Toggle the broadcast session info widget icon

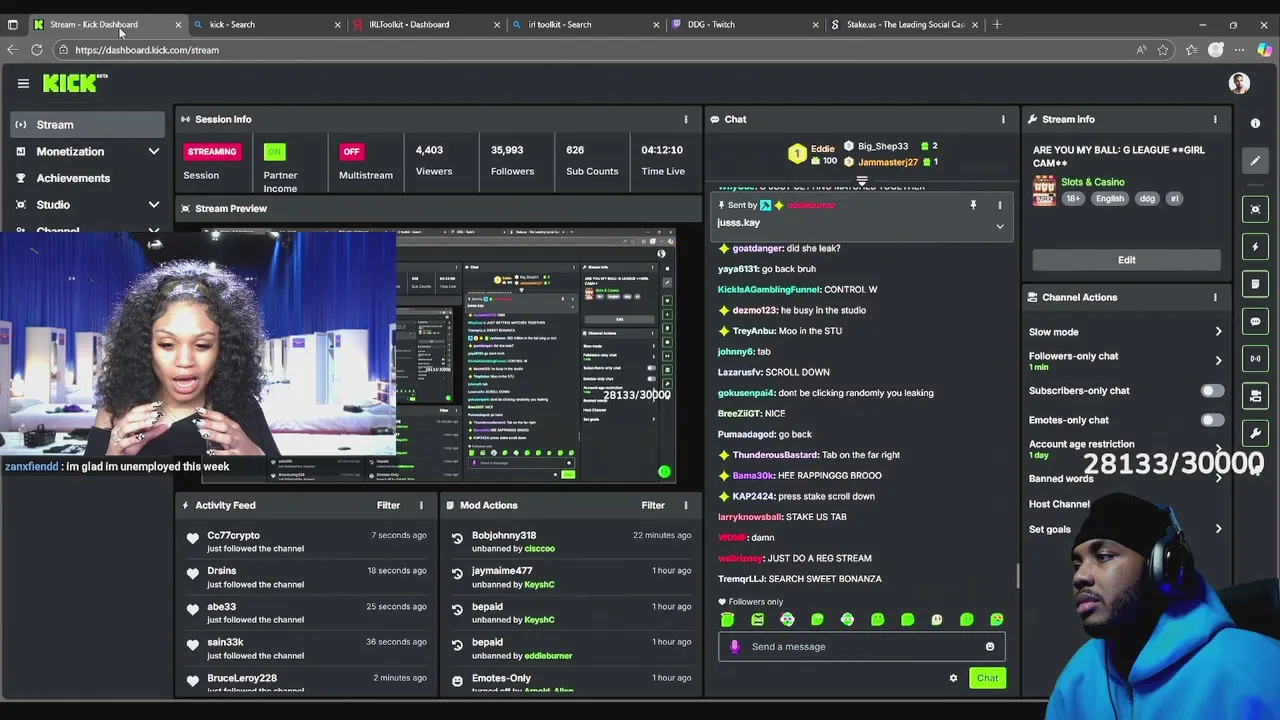coord(1255,358)
